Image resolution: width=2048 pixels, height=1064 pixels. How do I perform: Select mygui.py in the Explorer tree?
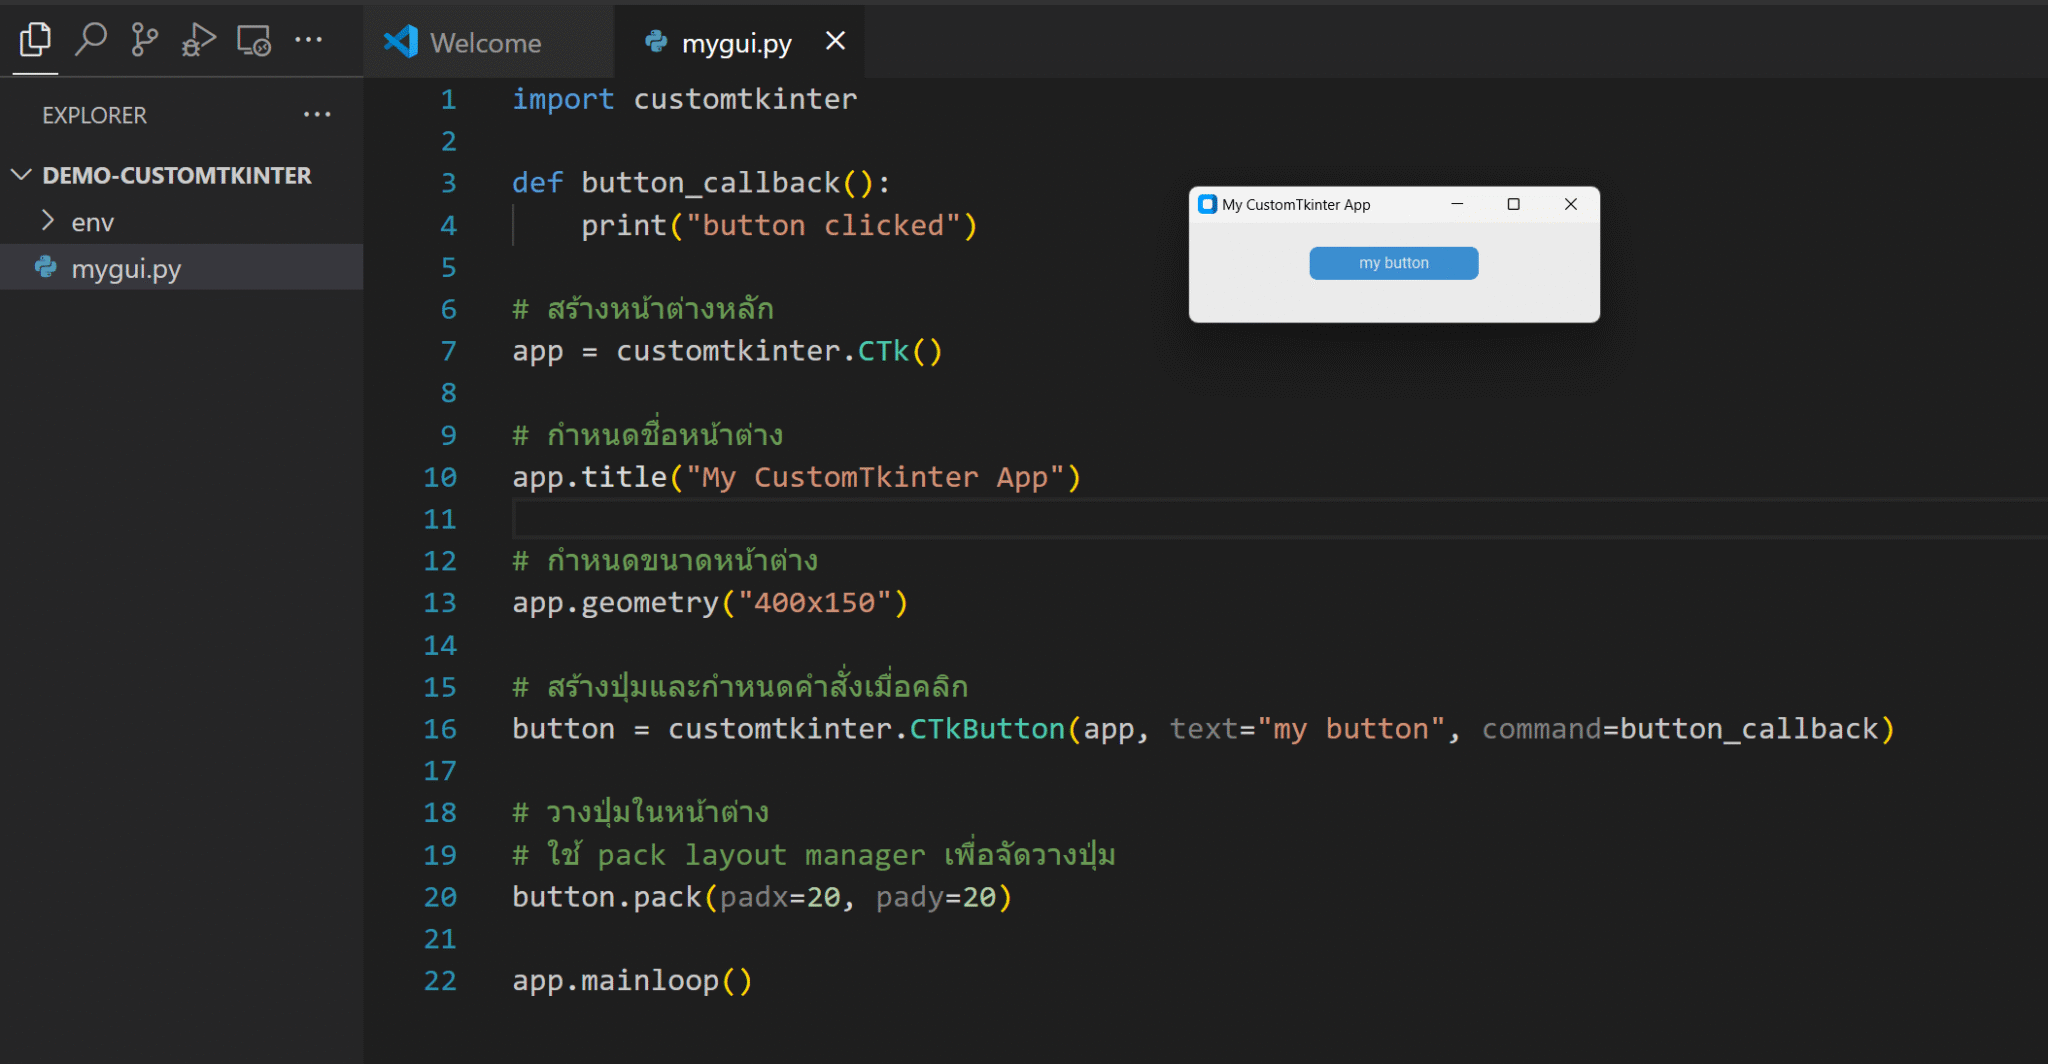click(127, 267)
